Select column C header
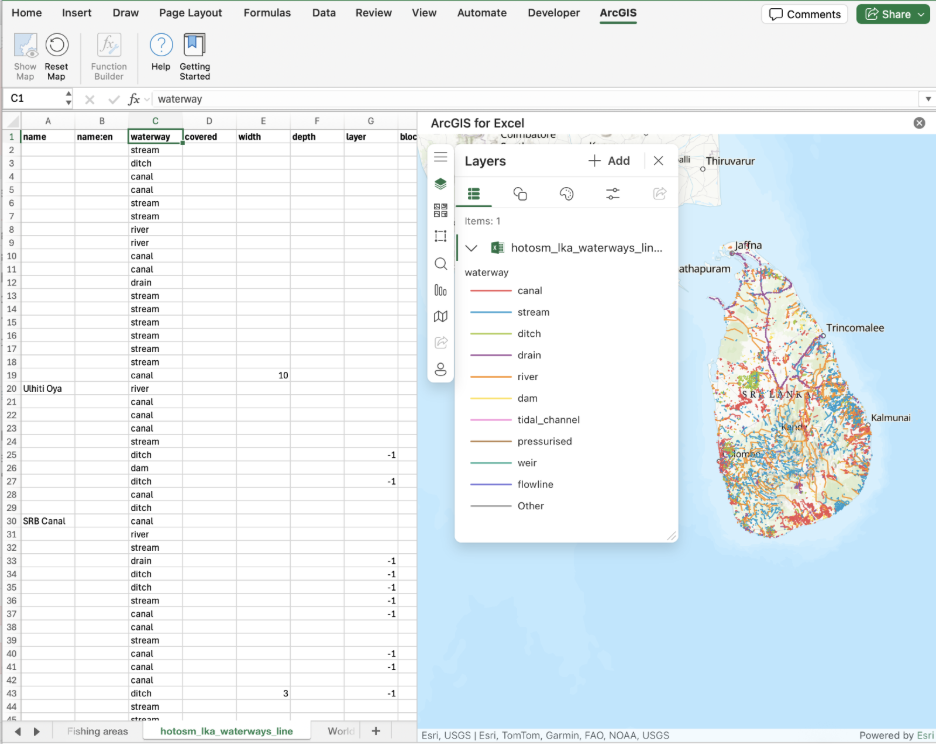936x744 pixels. (x=155, y=121)
